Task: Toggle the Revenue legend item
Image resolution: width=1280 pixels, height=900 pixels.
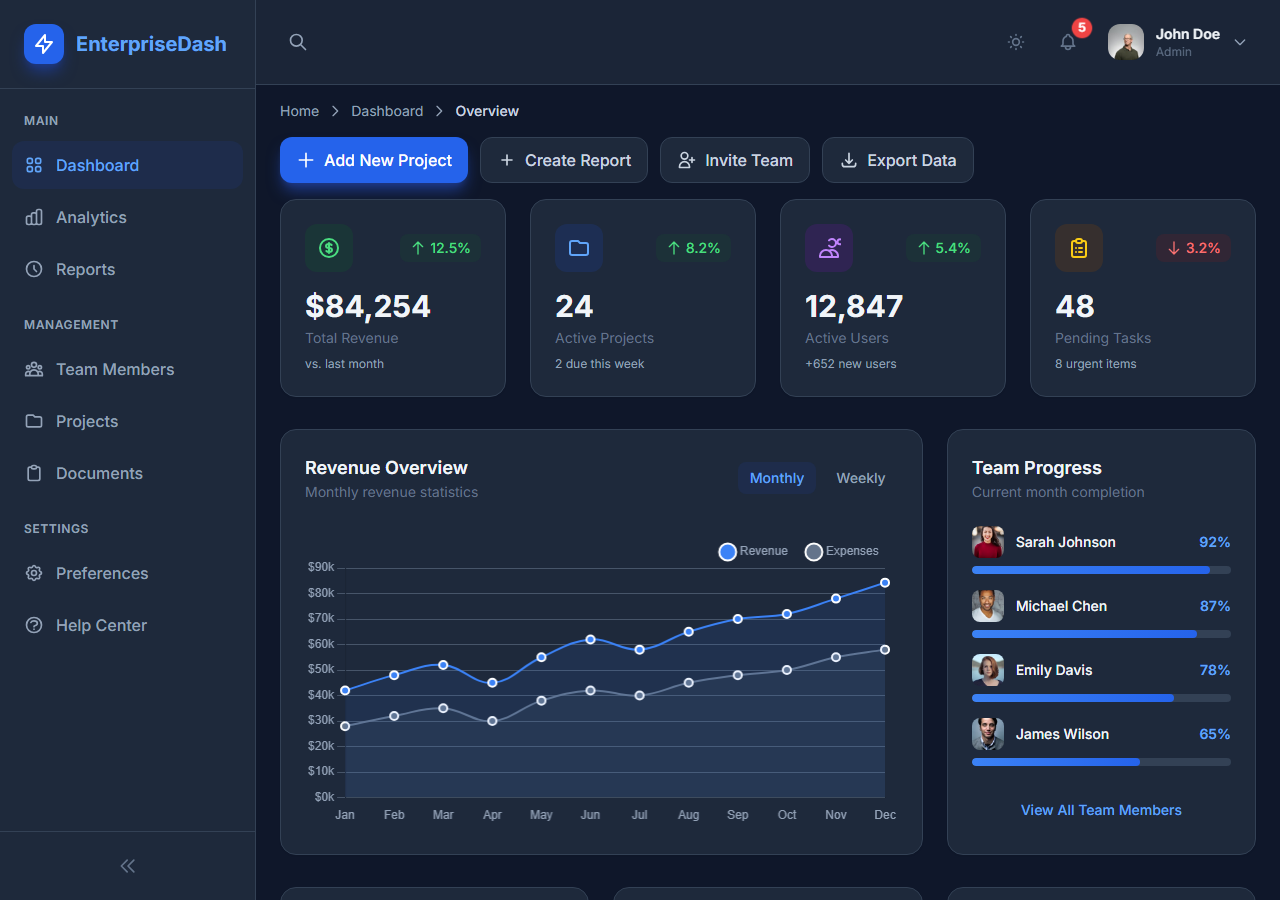Action: 753,551
